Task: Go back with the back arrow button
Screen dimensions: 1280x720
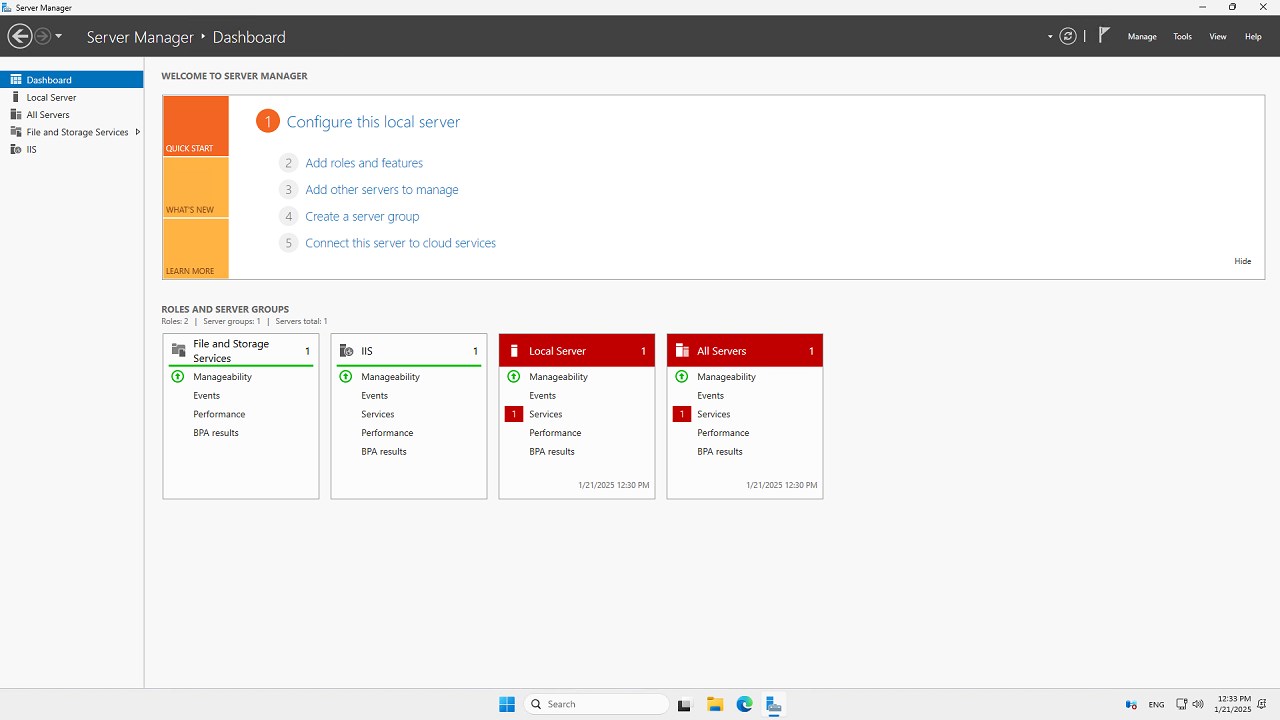Action: pyautogui.click(x=19, y=36)
